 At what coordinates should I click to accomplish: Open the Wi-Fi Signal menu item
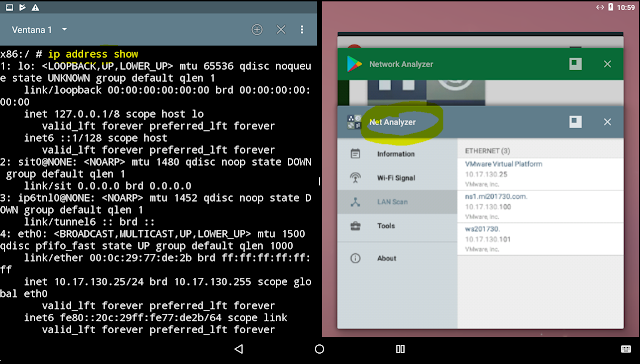[397, 178]
